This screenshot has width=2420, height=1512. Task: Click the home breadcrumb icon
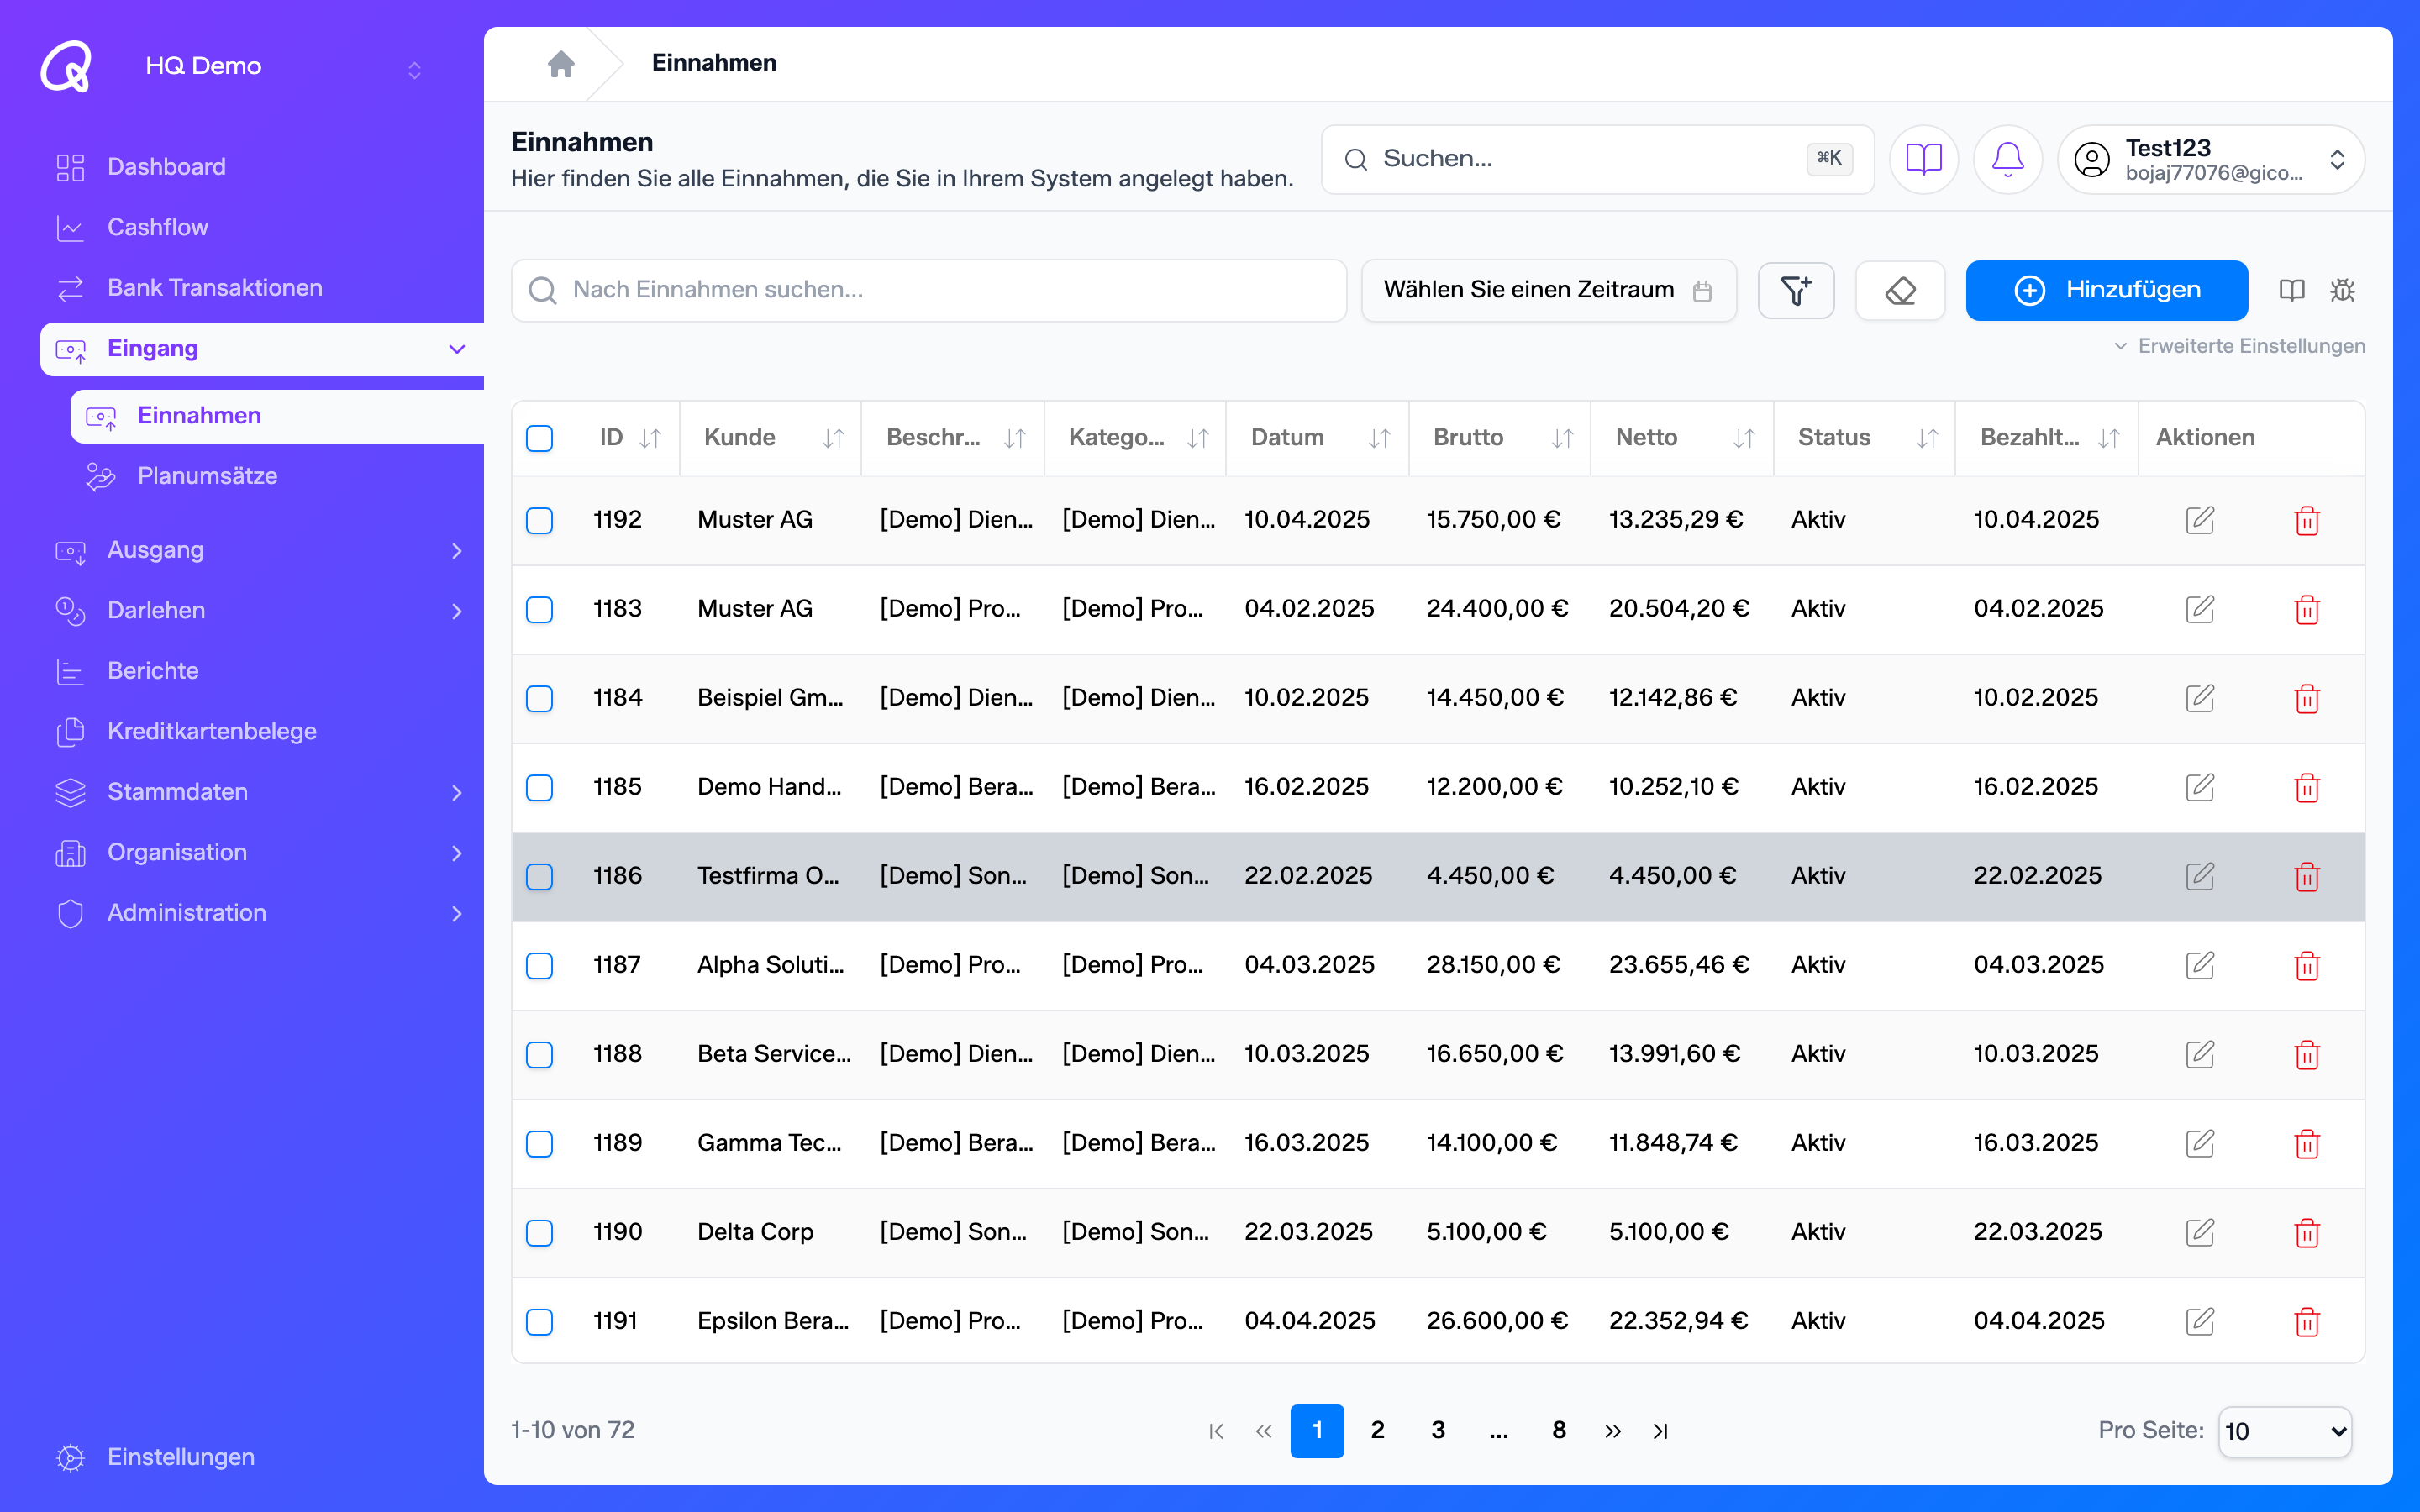tap(561, 64)
